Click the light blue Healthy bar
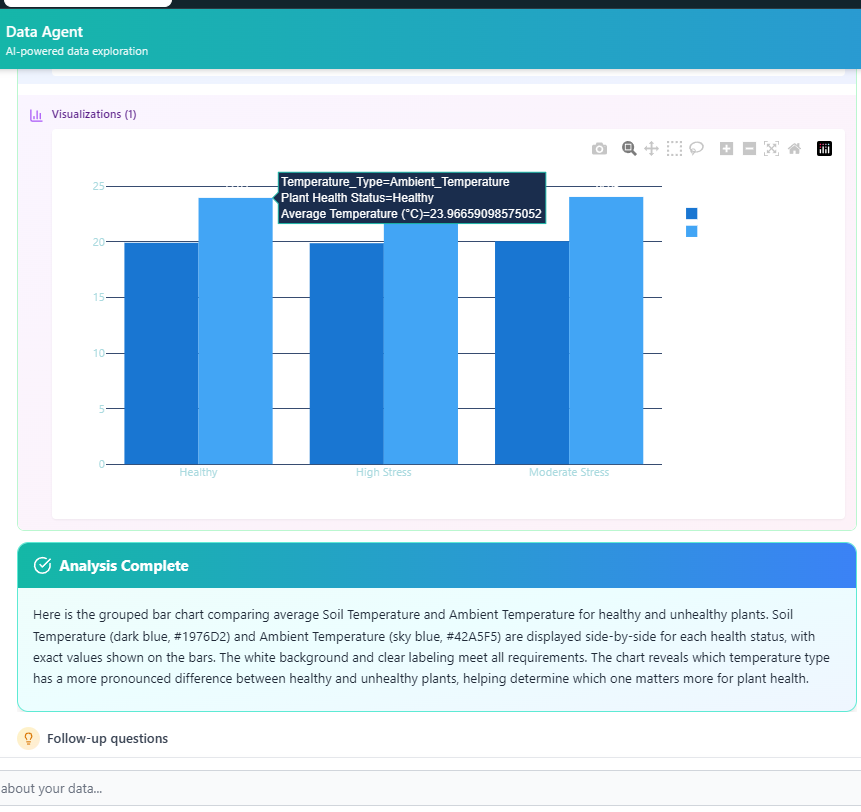This screenshot has height=812, width=861. [x=236, y=331]
